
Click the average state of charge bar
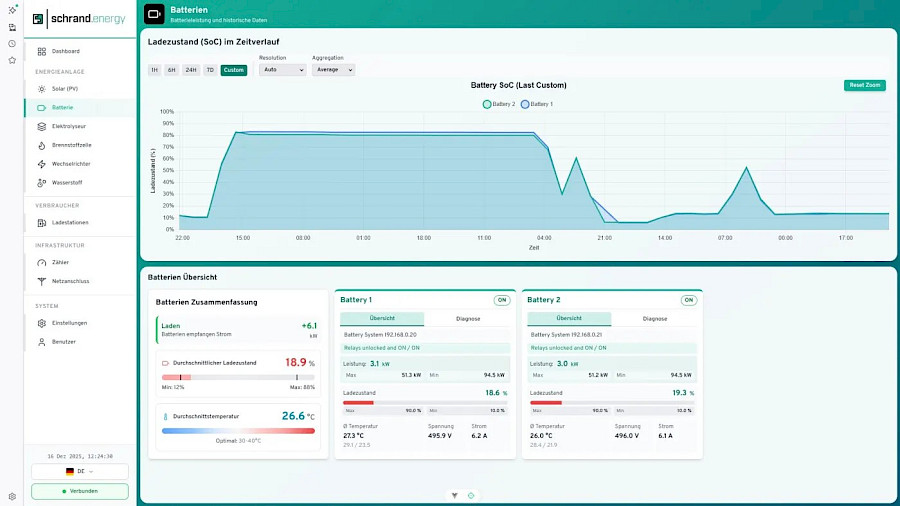tap(238, 377)
